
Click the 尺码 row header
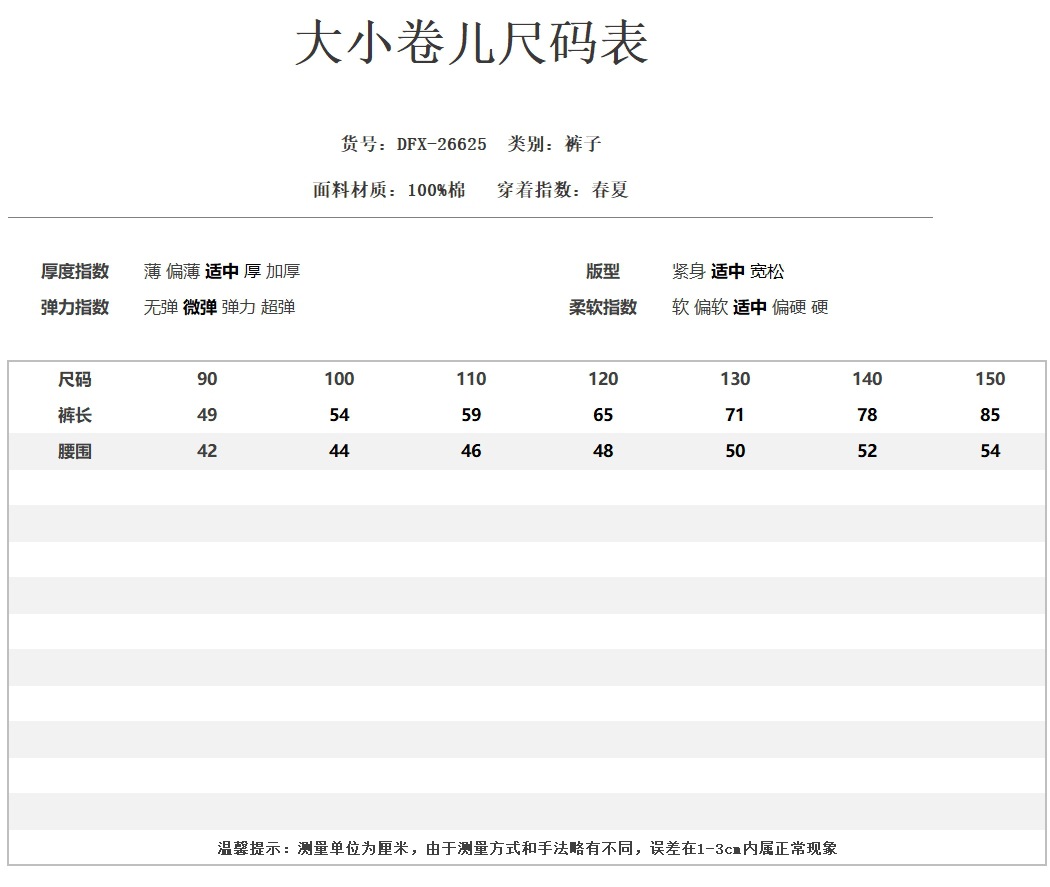tap(74, 380)
